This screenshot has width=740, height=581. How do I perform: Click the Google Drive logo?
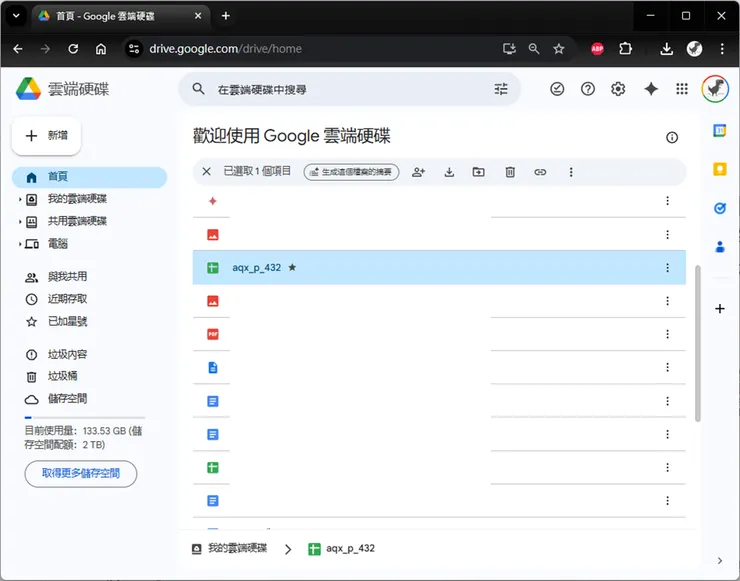point(28,89)
